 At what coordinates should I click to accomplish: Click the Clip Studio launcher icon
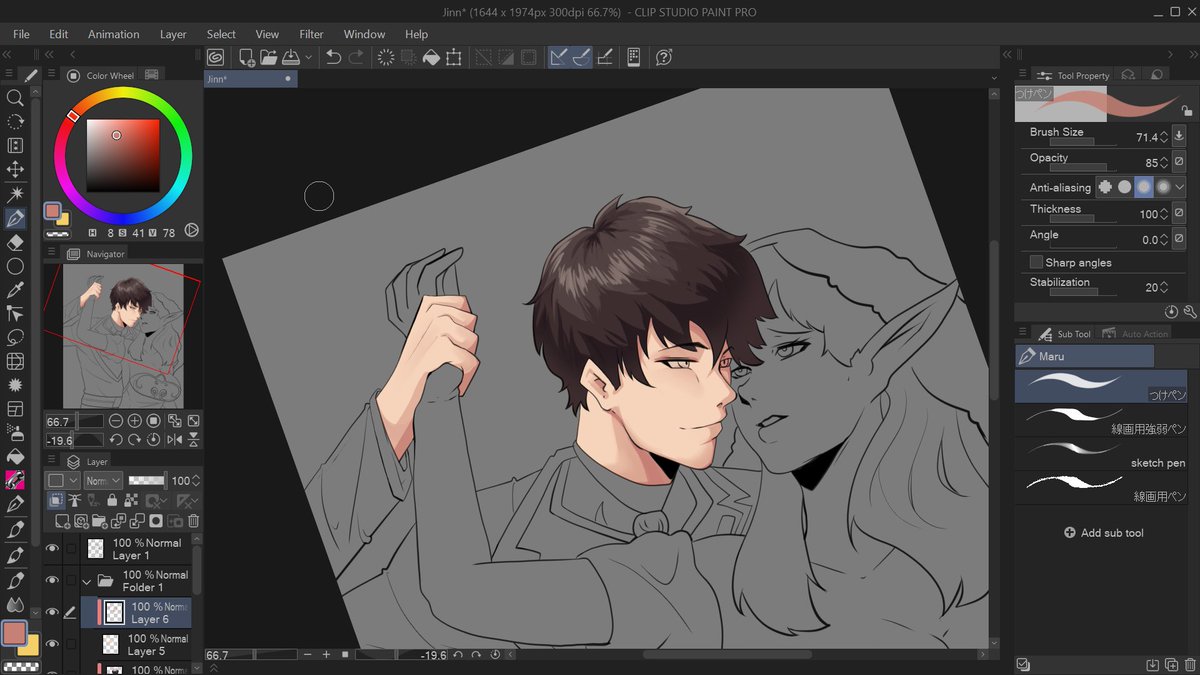pos(215,57)
